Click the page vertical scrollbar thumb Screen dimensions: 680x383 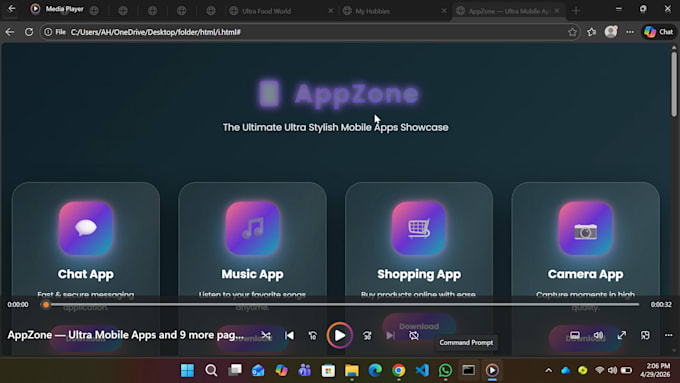(x=674, y=84)
